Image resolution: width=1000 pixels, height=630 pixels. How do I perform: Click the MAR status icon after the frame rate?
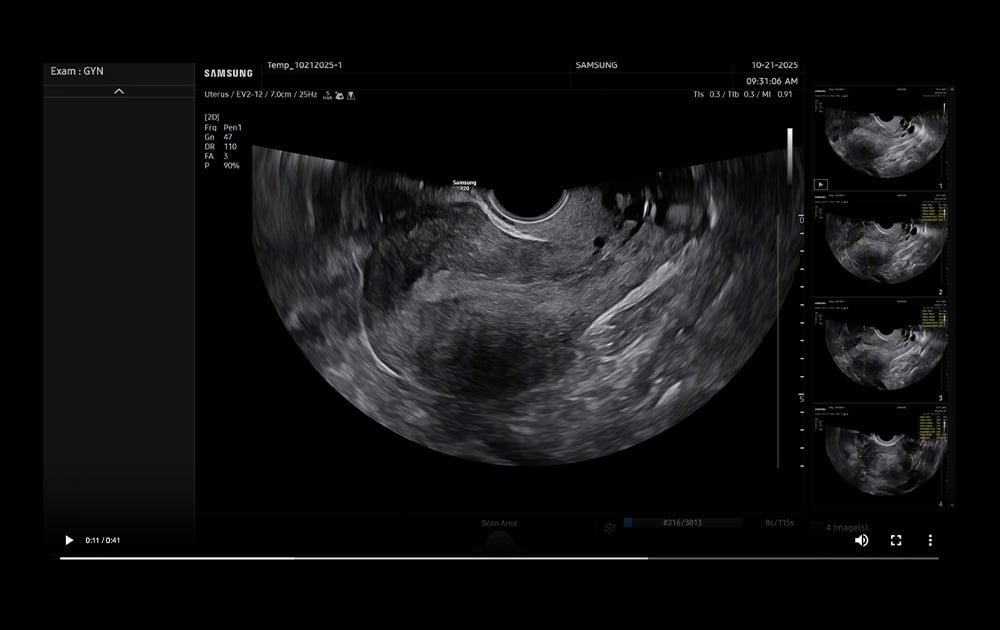tap(327, 97)
